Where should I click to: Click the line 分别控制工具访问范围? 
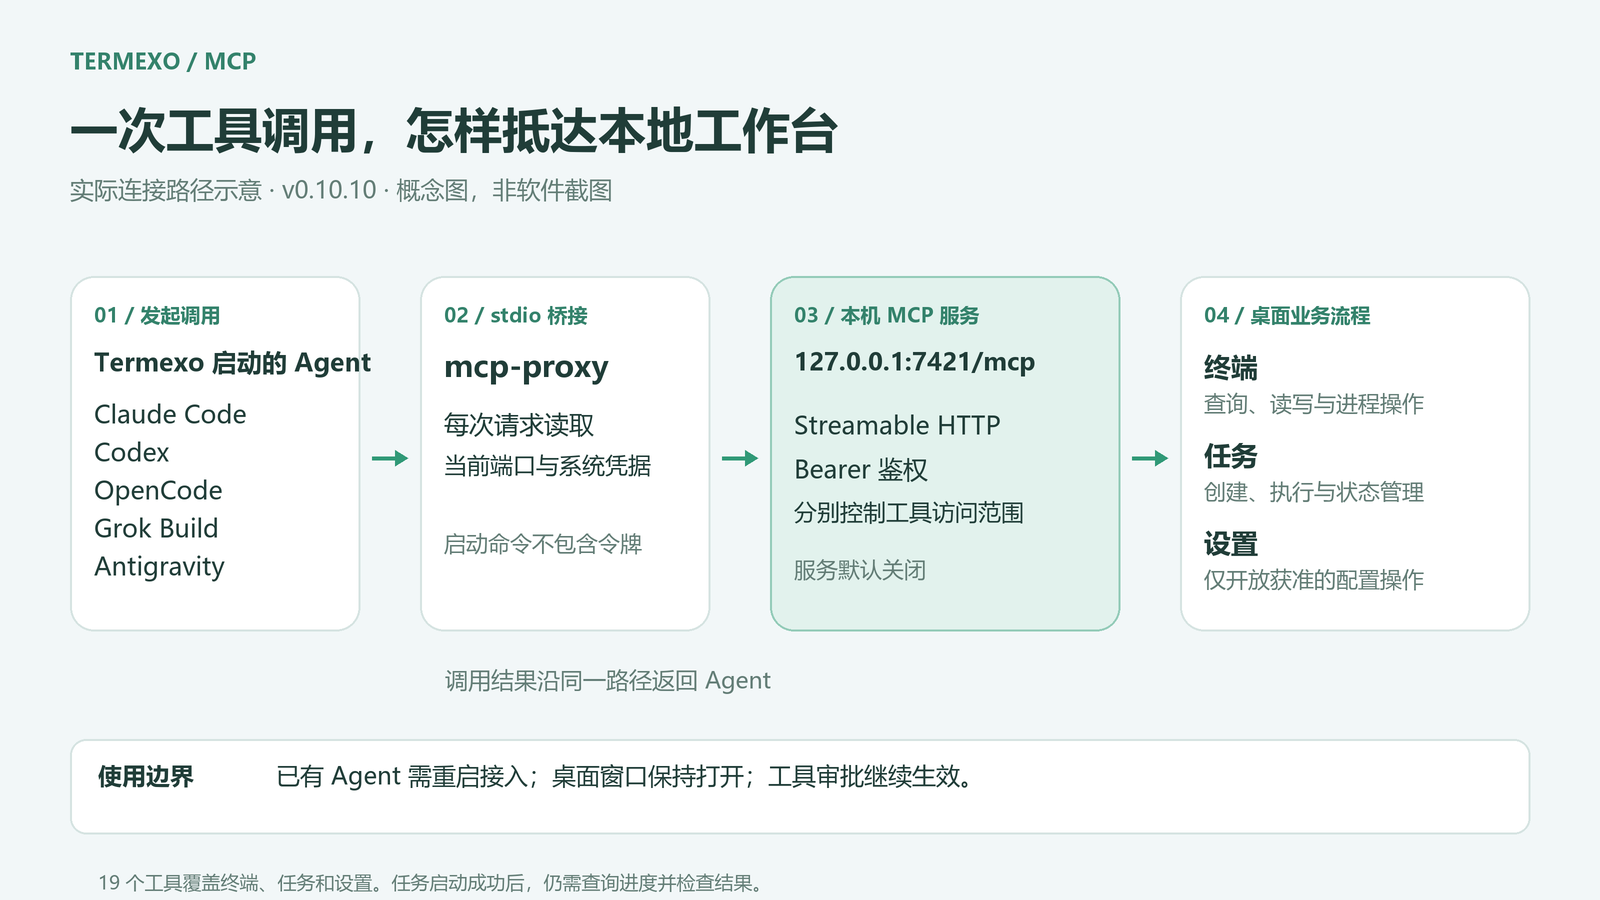pyautogui.click(x=909, y=513)
